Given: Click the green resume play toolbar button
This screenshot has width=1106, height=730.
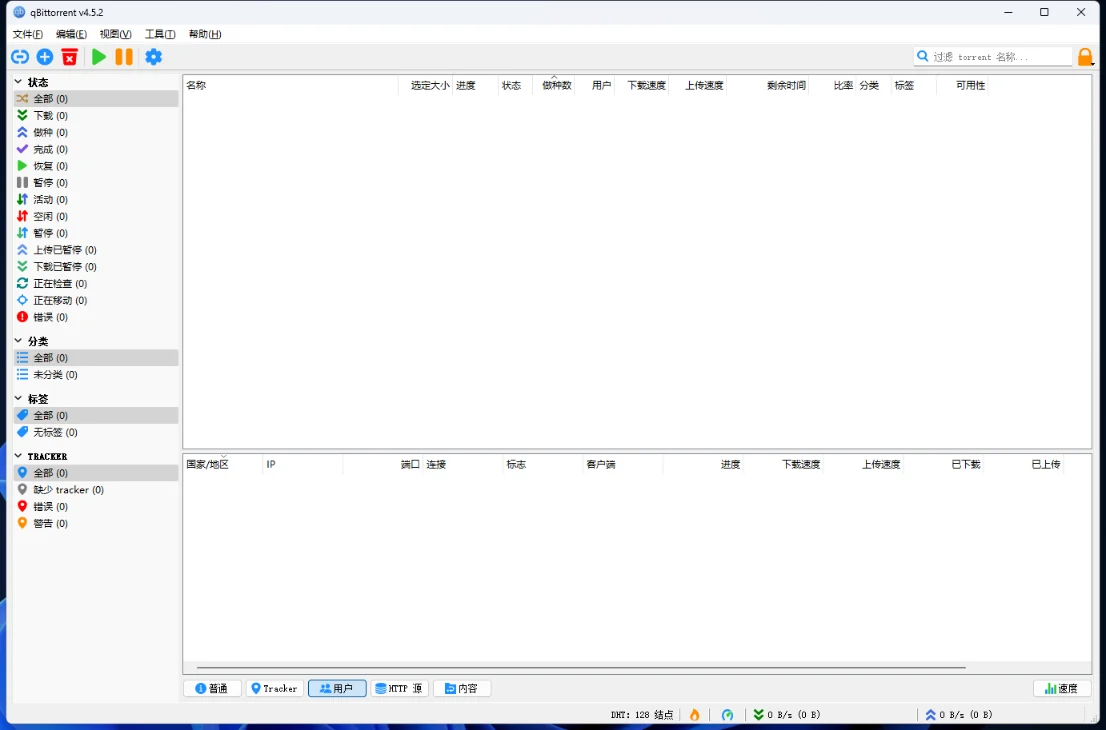Looking at the screenshot, I should coord(99,57).
